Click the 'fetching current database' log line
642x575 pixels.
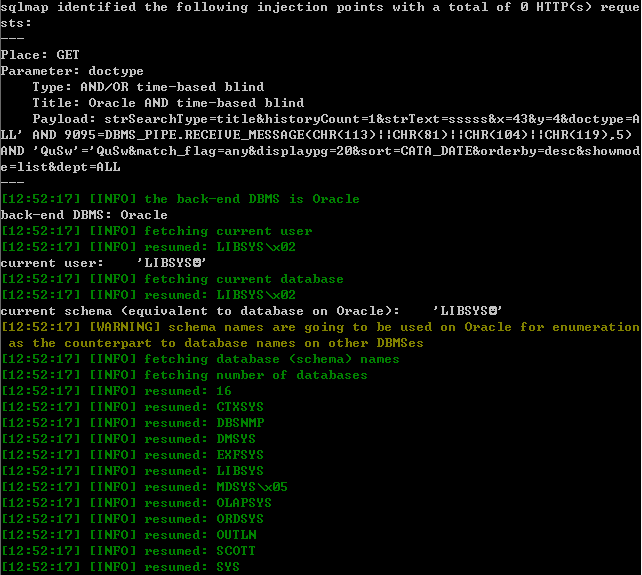[x=173, y=279]
